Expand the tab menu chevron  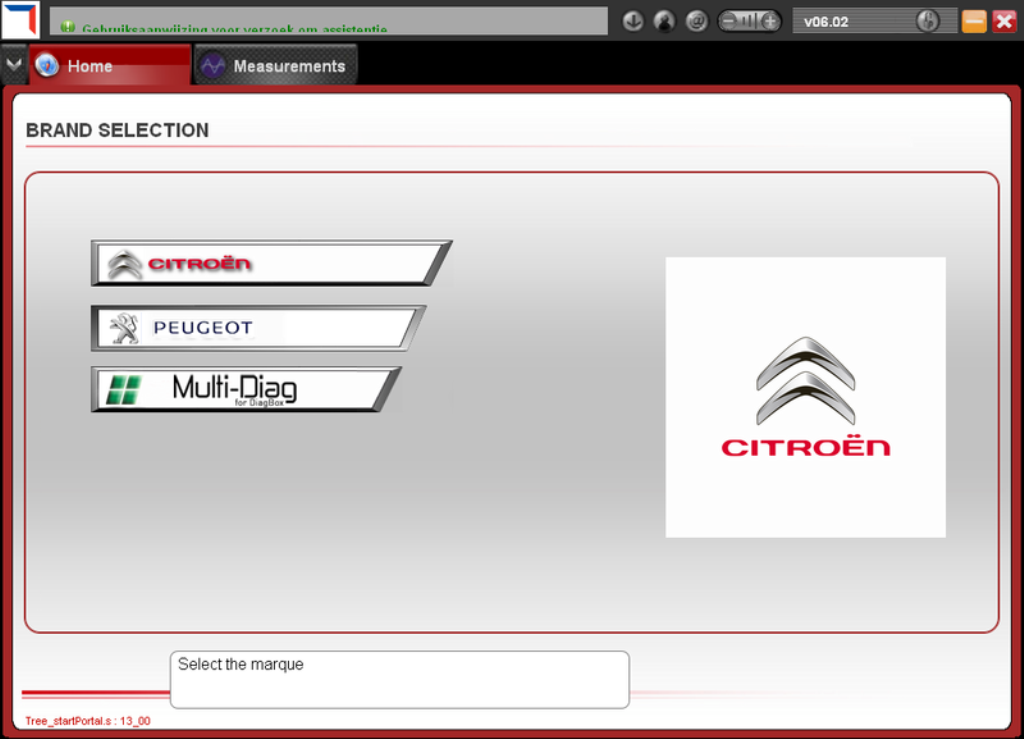[14, 65]
